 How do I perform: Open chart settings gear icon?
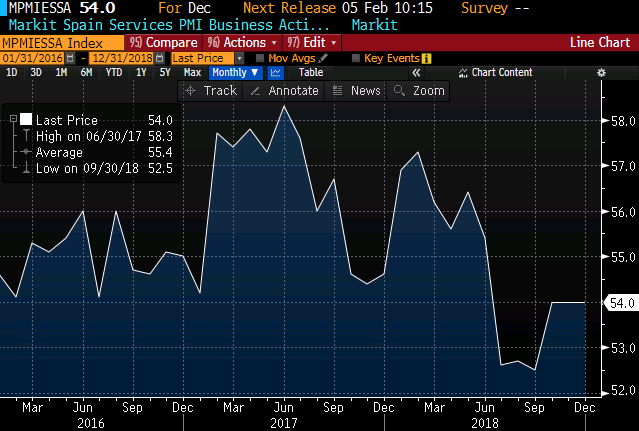point(601,73)
